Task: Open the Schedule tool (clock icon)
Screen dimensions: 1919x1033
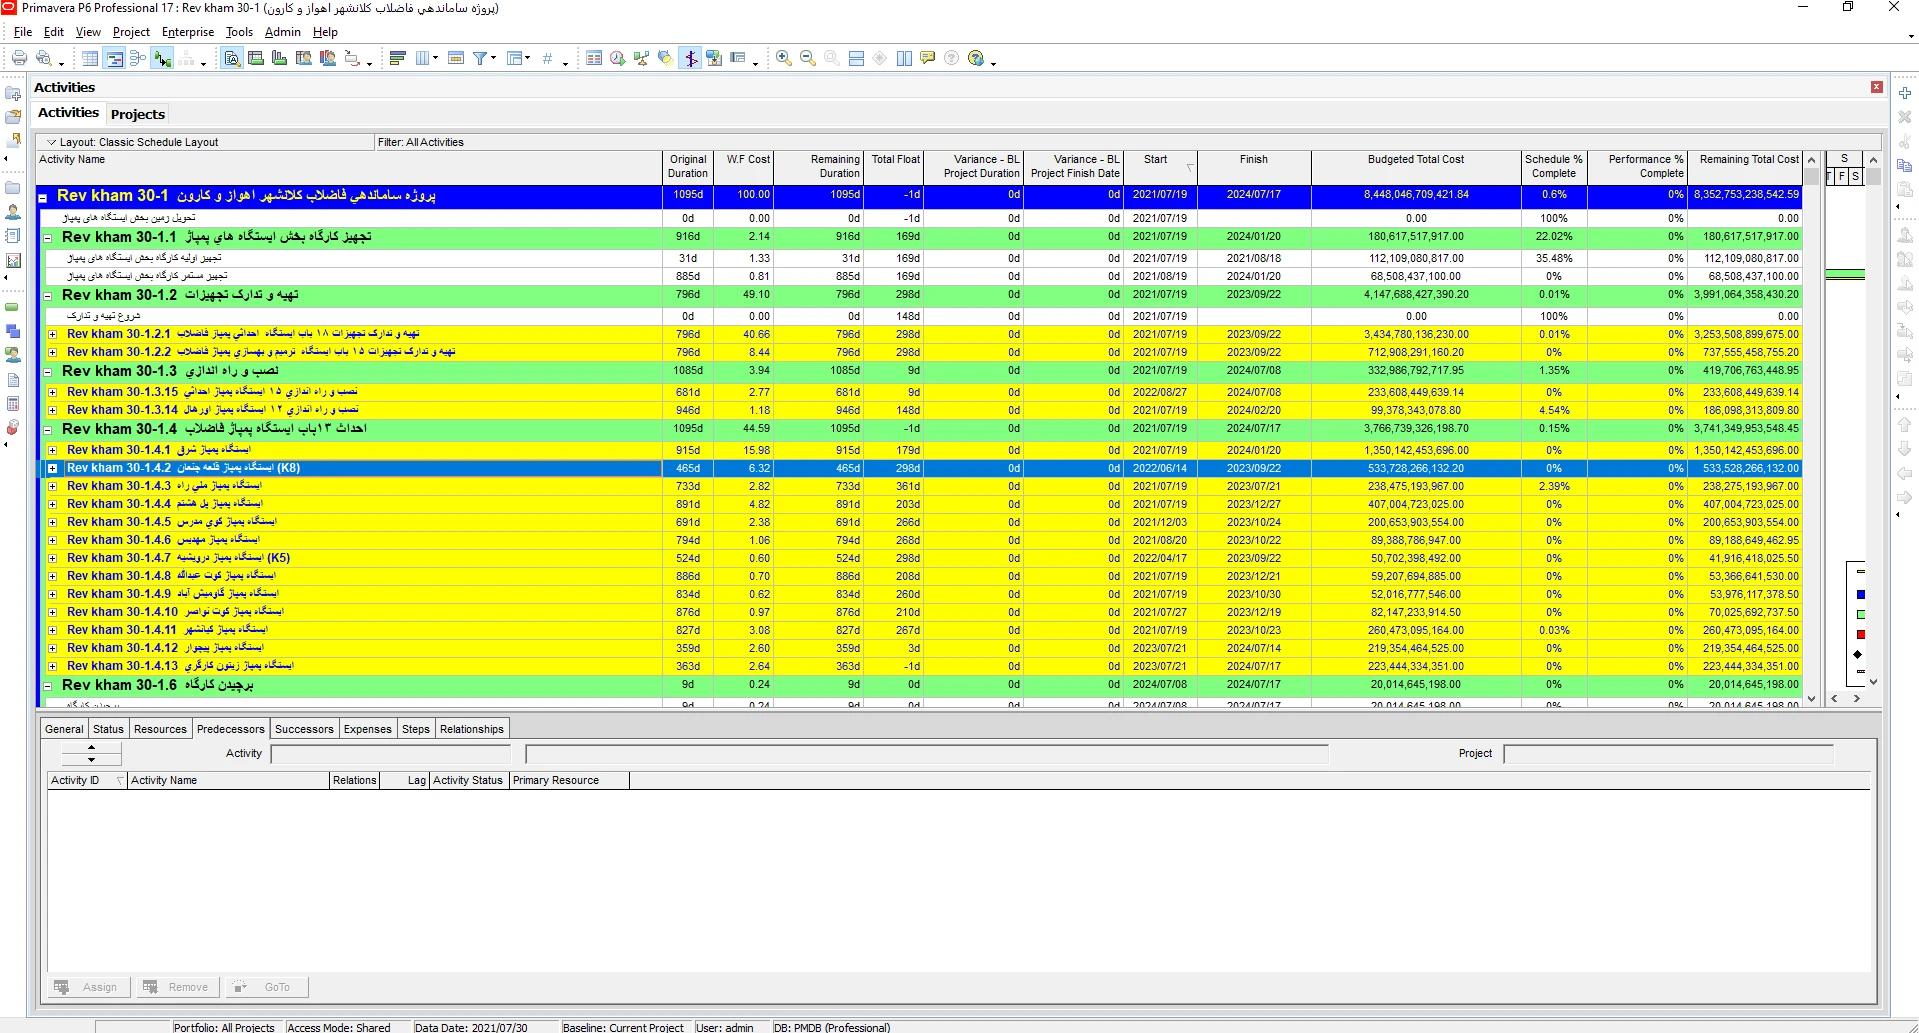Action: 618,59
